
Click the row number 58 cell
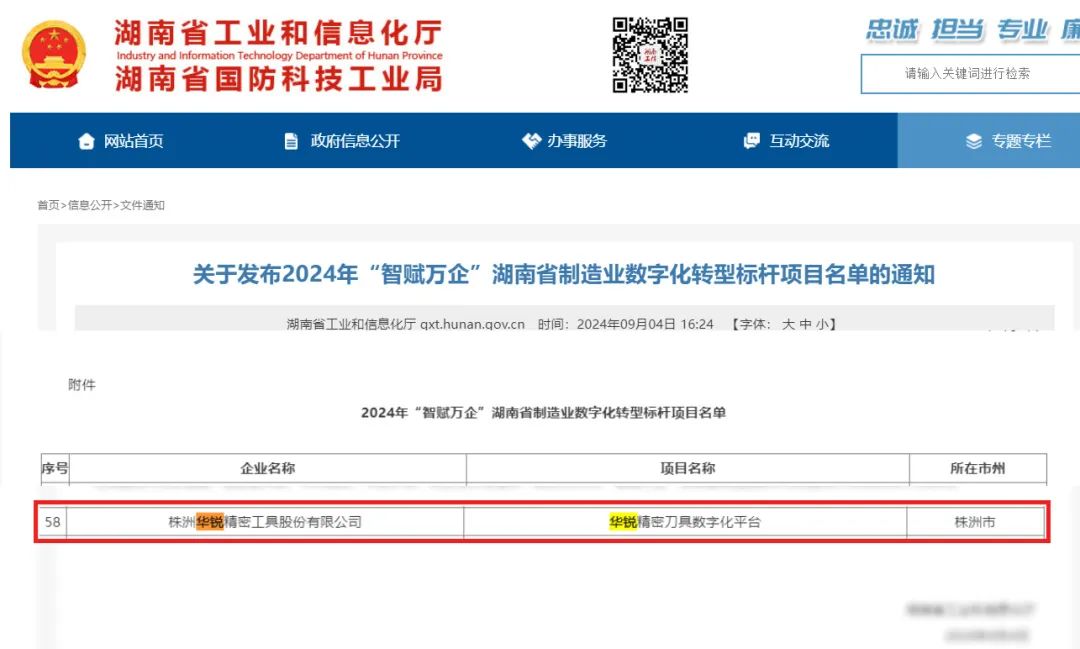[x=53, y=522]
